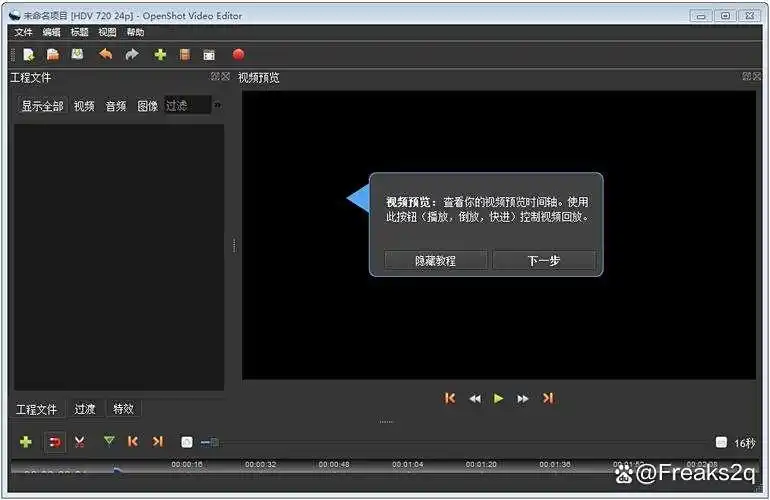Click the 下一步 button in the tutorial
Screen dimensions: 770x500
(544, 260)
